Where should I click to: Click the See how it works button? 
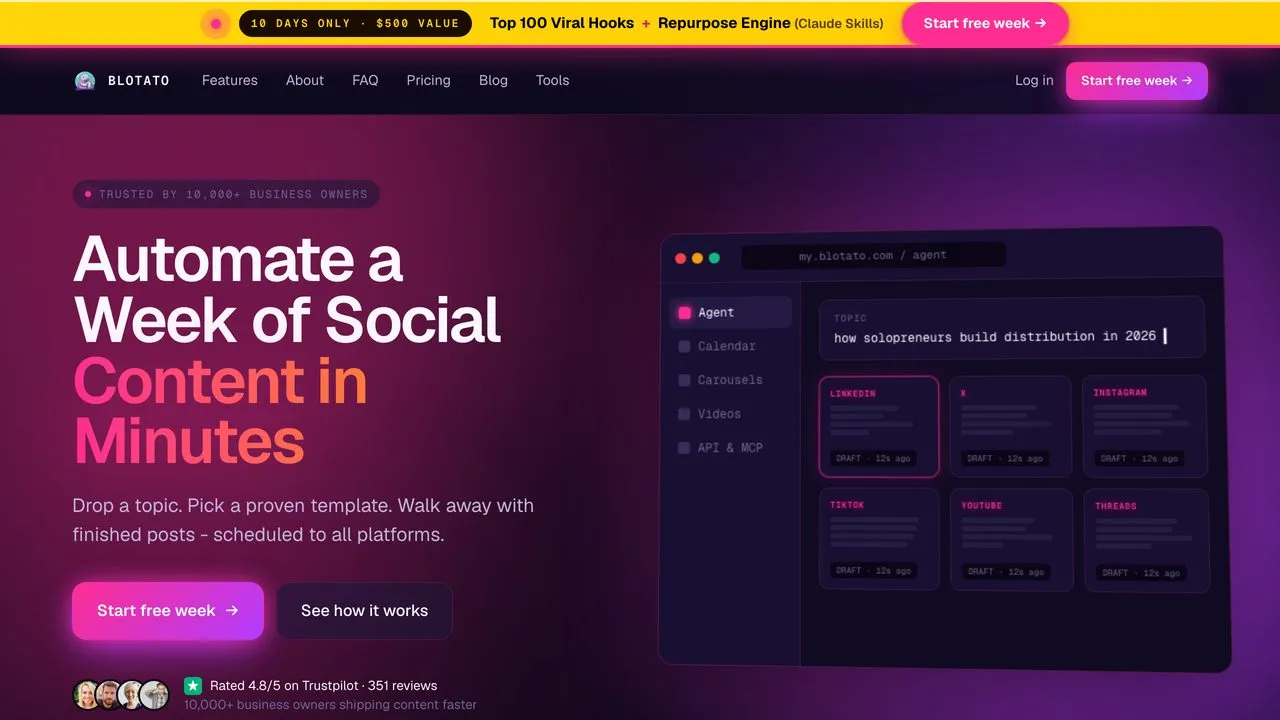[x=364, y=611]
